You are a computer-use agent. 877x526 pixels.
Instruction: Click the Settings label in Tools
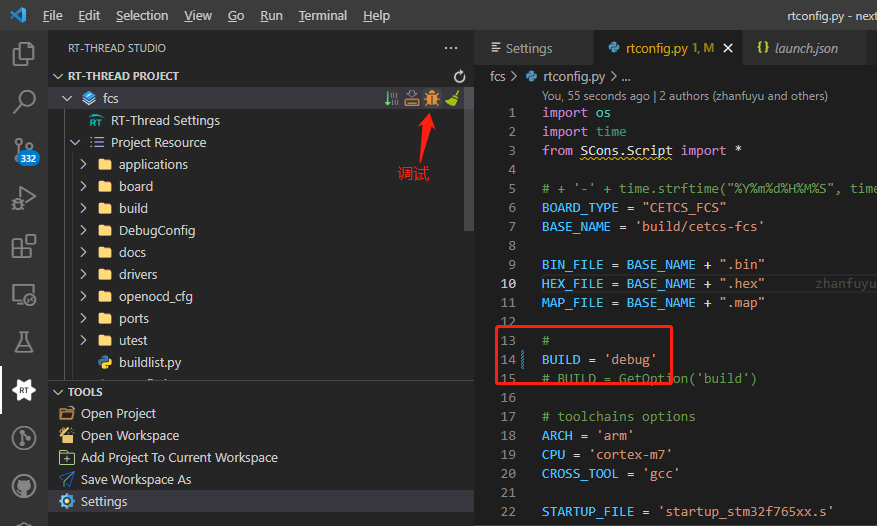[104, 501]
